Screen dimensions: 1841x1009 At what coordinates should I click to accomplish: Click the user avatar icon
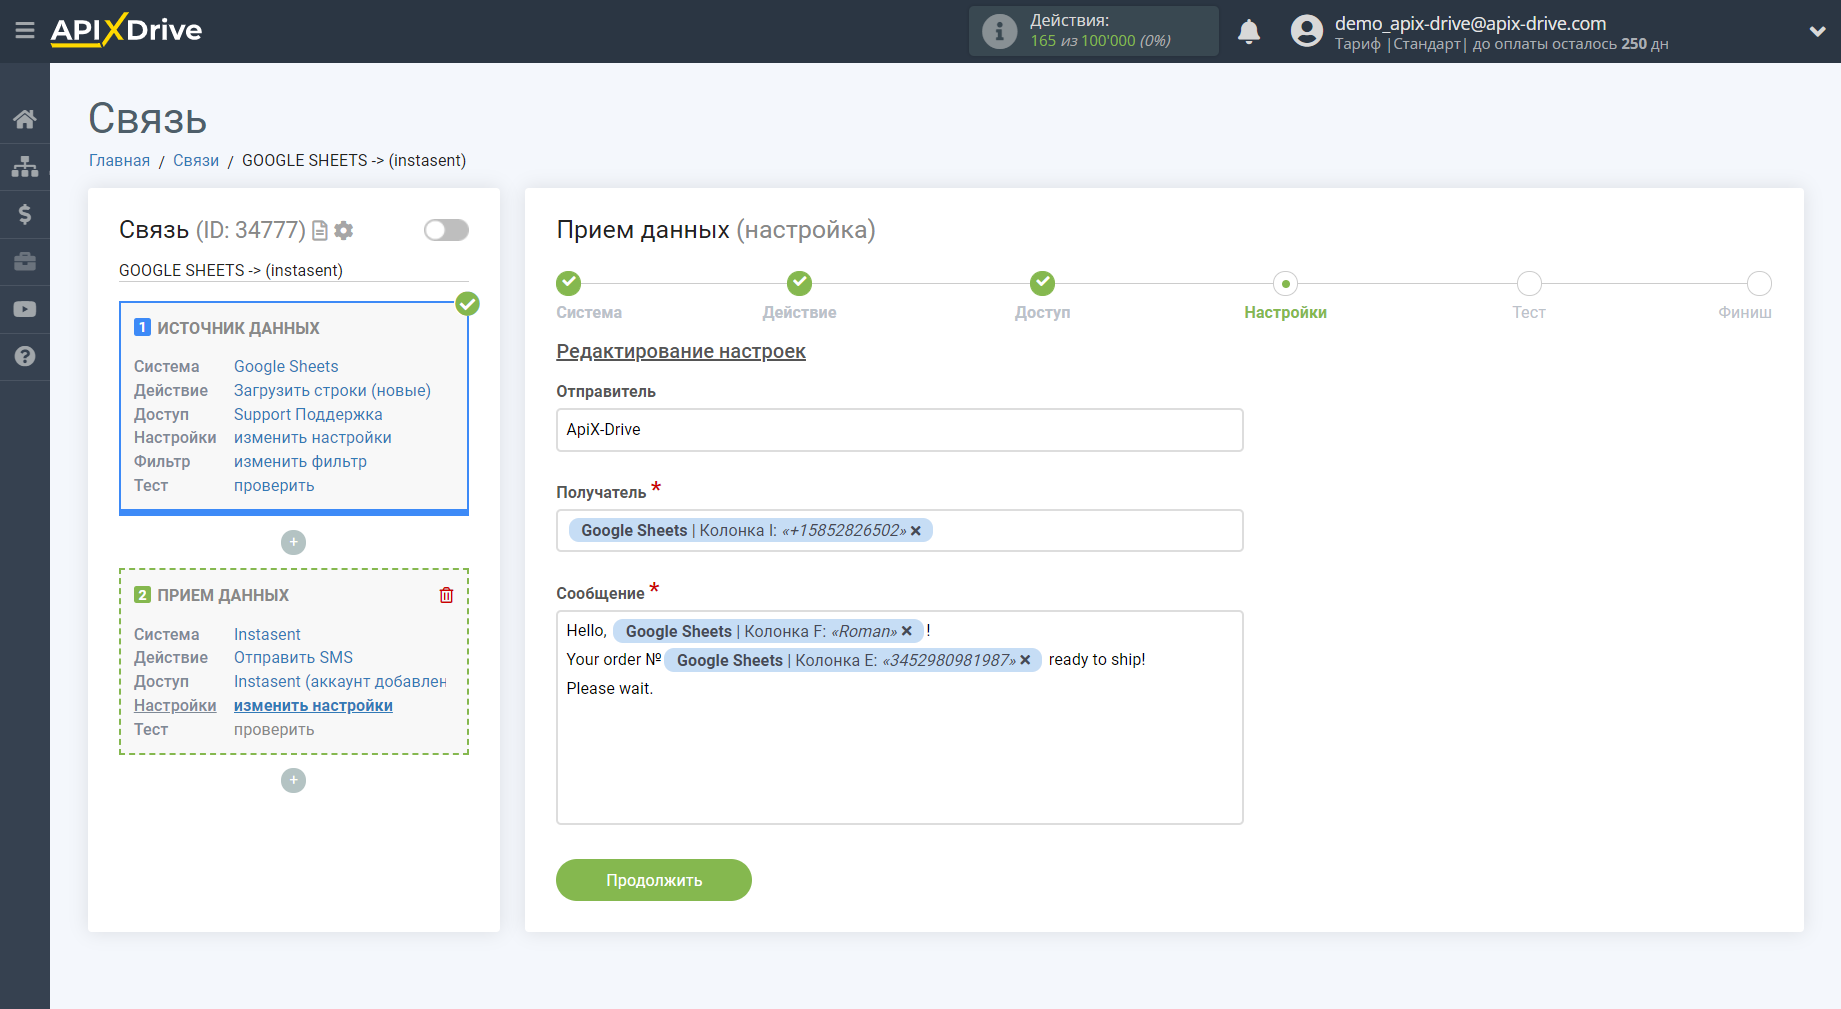[x=1307, y=31]
